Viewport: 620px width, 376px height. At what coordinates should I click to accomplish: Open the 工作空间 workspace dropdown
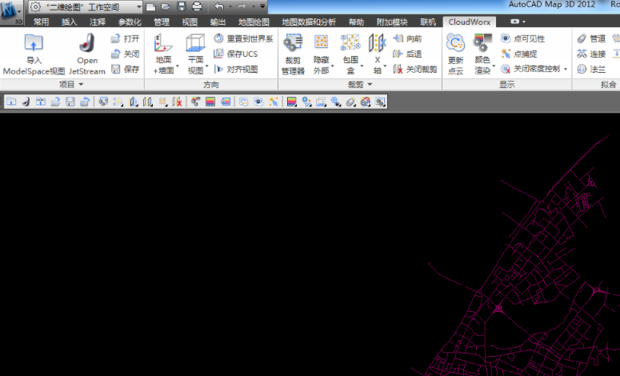(x=139, y=7)
